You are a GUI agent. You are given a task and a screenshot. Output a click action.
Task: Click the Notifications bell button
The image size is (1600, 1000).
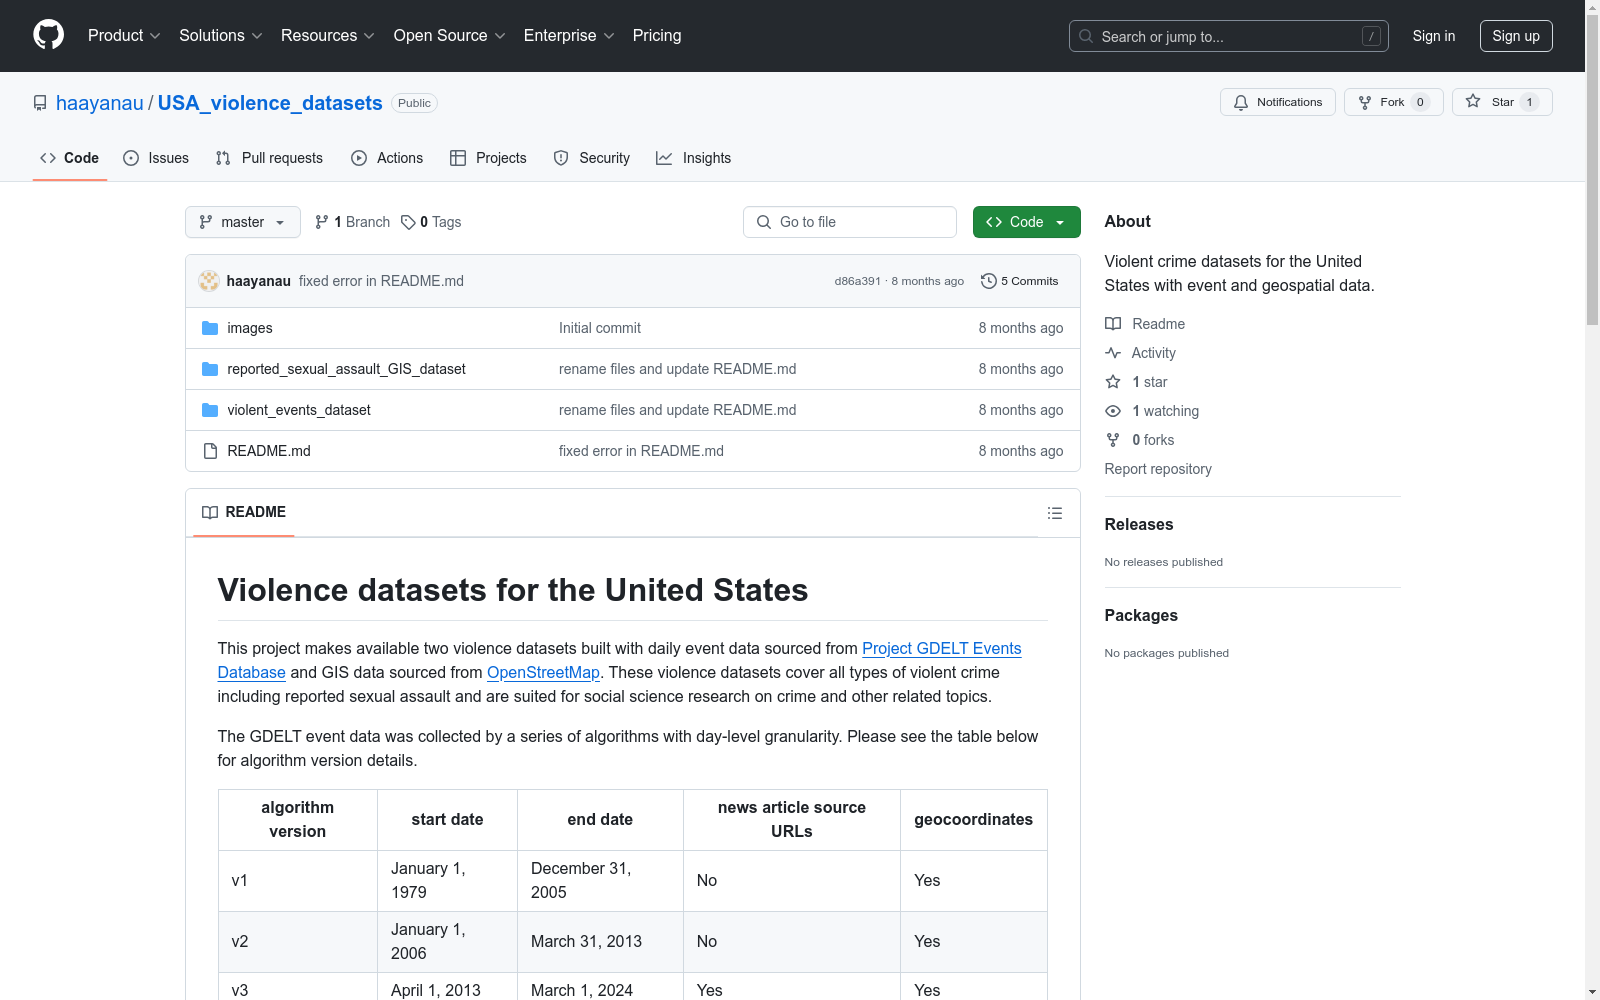[1277, 102]
